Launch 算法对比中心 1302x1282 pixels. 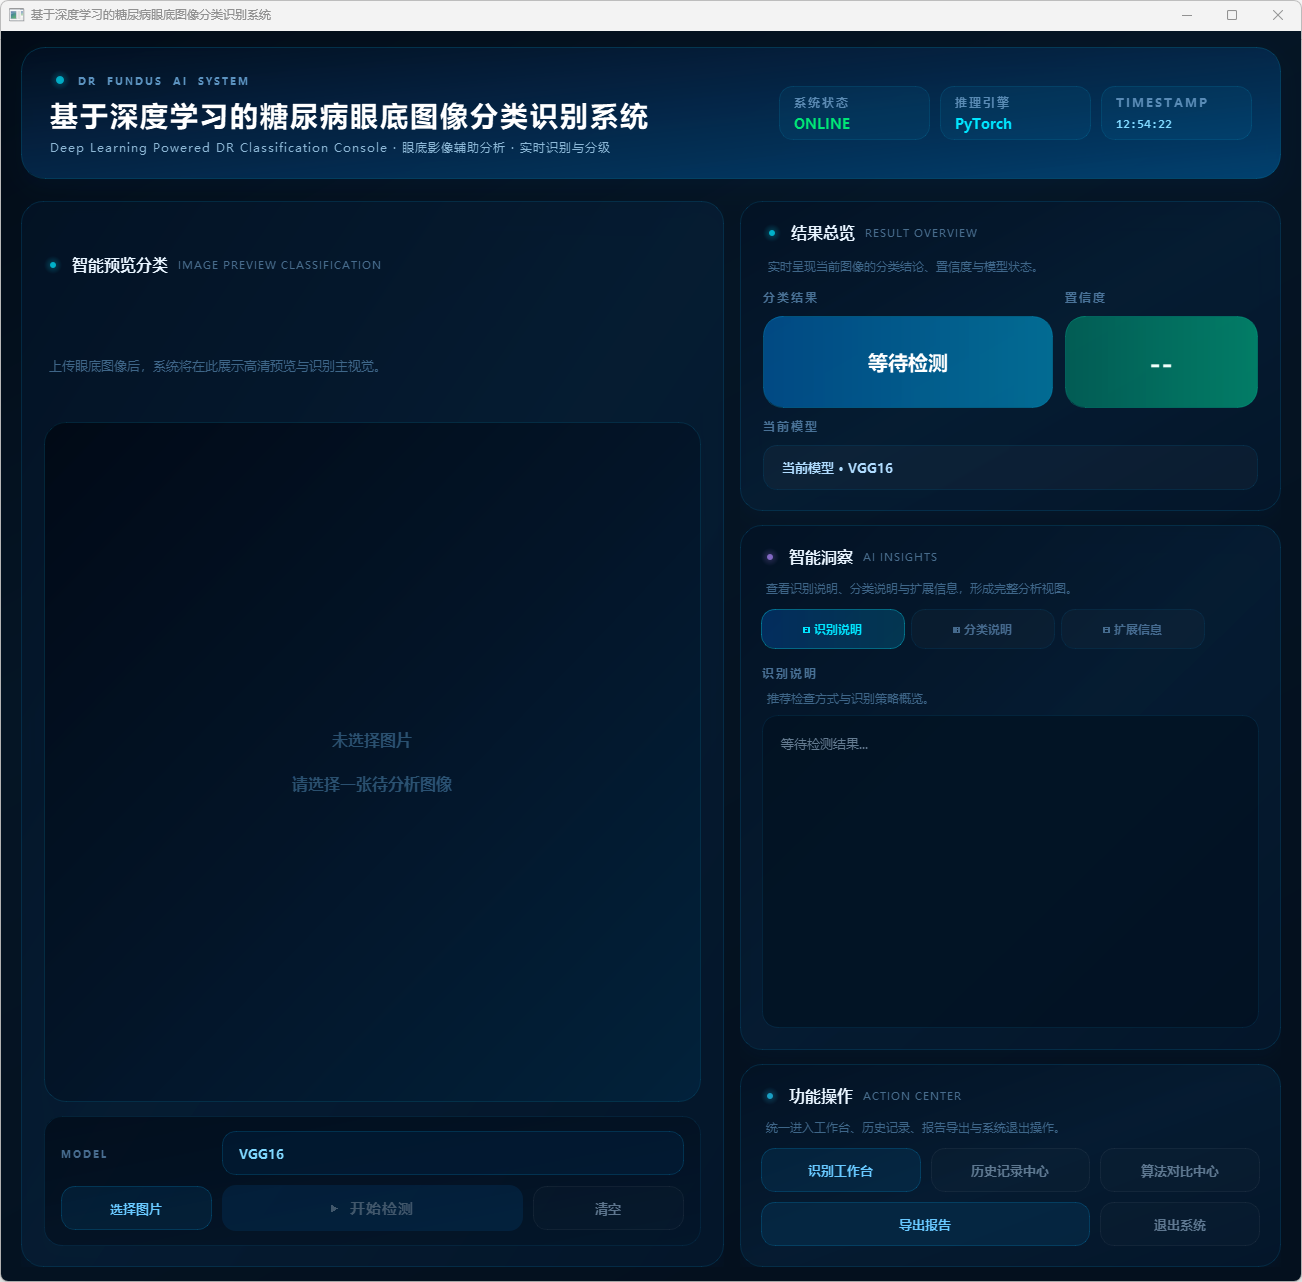click(x=1179, y=1170)
